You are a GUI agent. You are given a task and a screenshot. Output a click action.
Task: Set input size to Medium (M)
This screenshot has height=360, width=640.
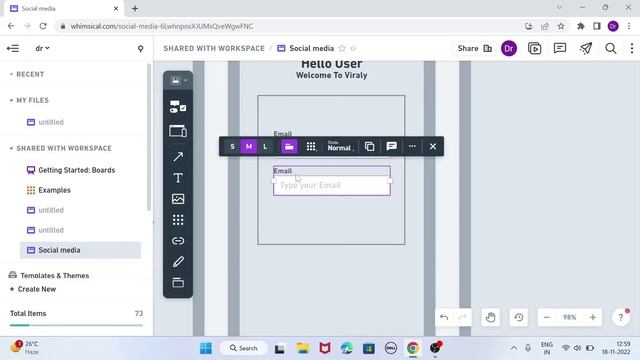pos(249,147)
